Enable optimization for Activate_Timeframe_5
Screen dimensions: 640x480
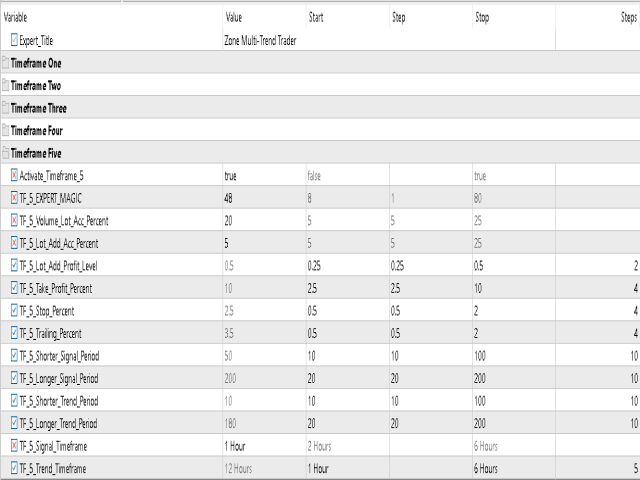tap(14, 176)
